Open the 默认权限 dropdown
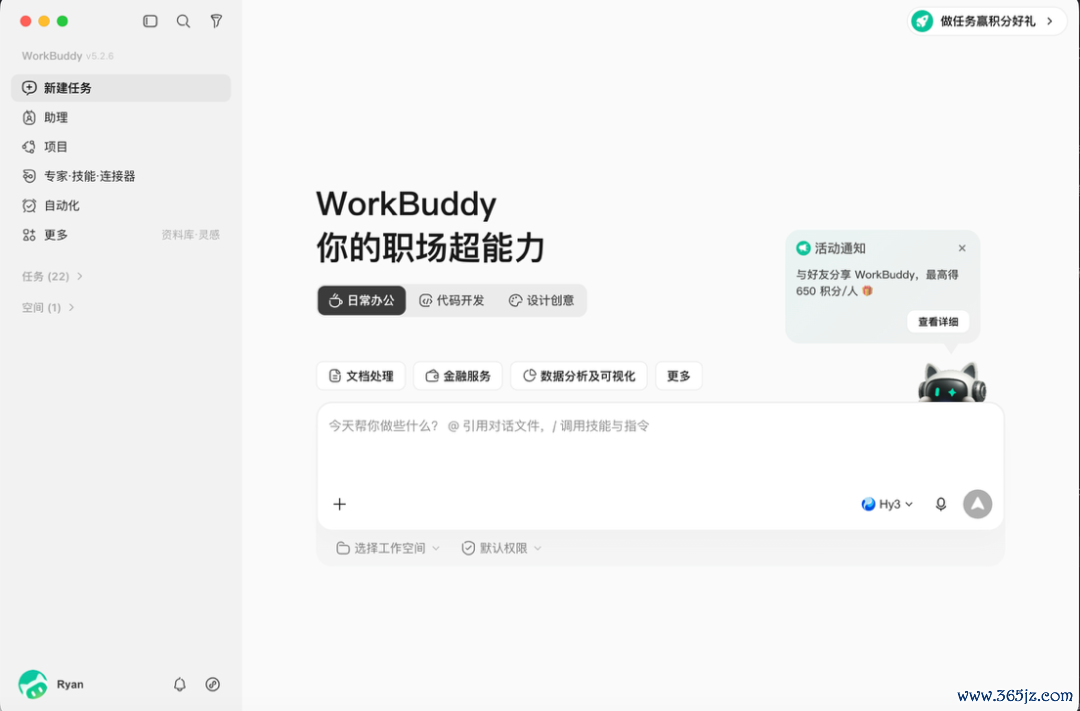This screenshot has width=1080, height=711. pos(501,548)
